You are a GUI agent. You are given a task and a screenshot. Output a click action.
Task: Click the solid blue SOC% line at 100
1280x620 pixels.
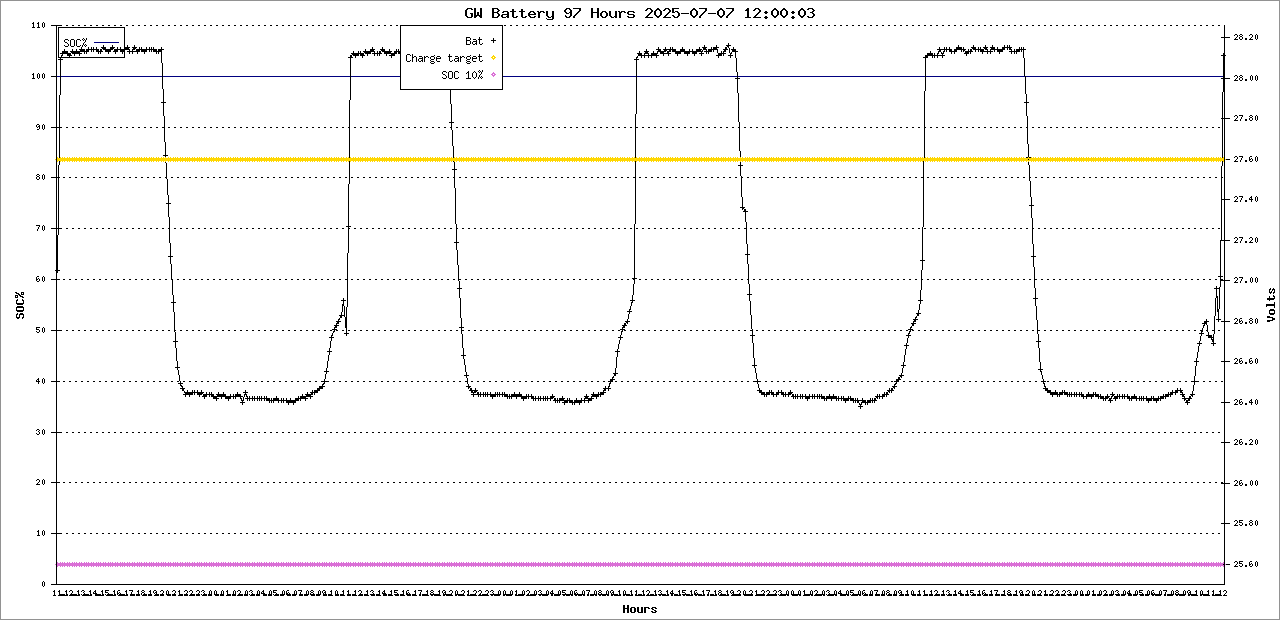click(640, 76)
